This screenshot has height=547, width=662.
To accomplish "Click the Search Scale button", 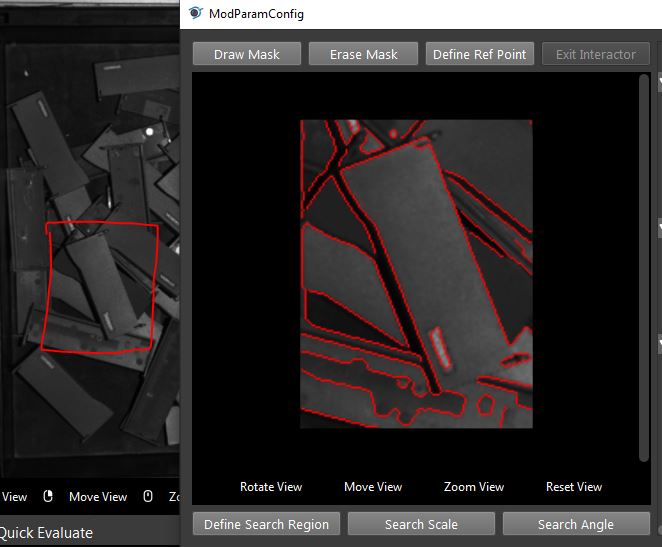I will 421,524.
